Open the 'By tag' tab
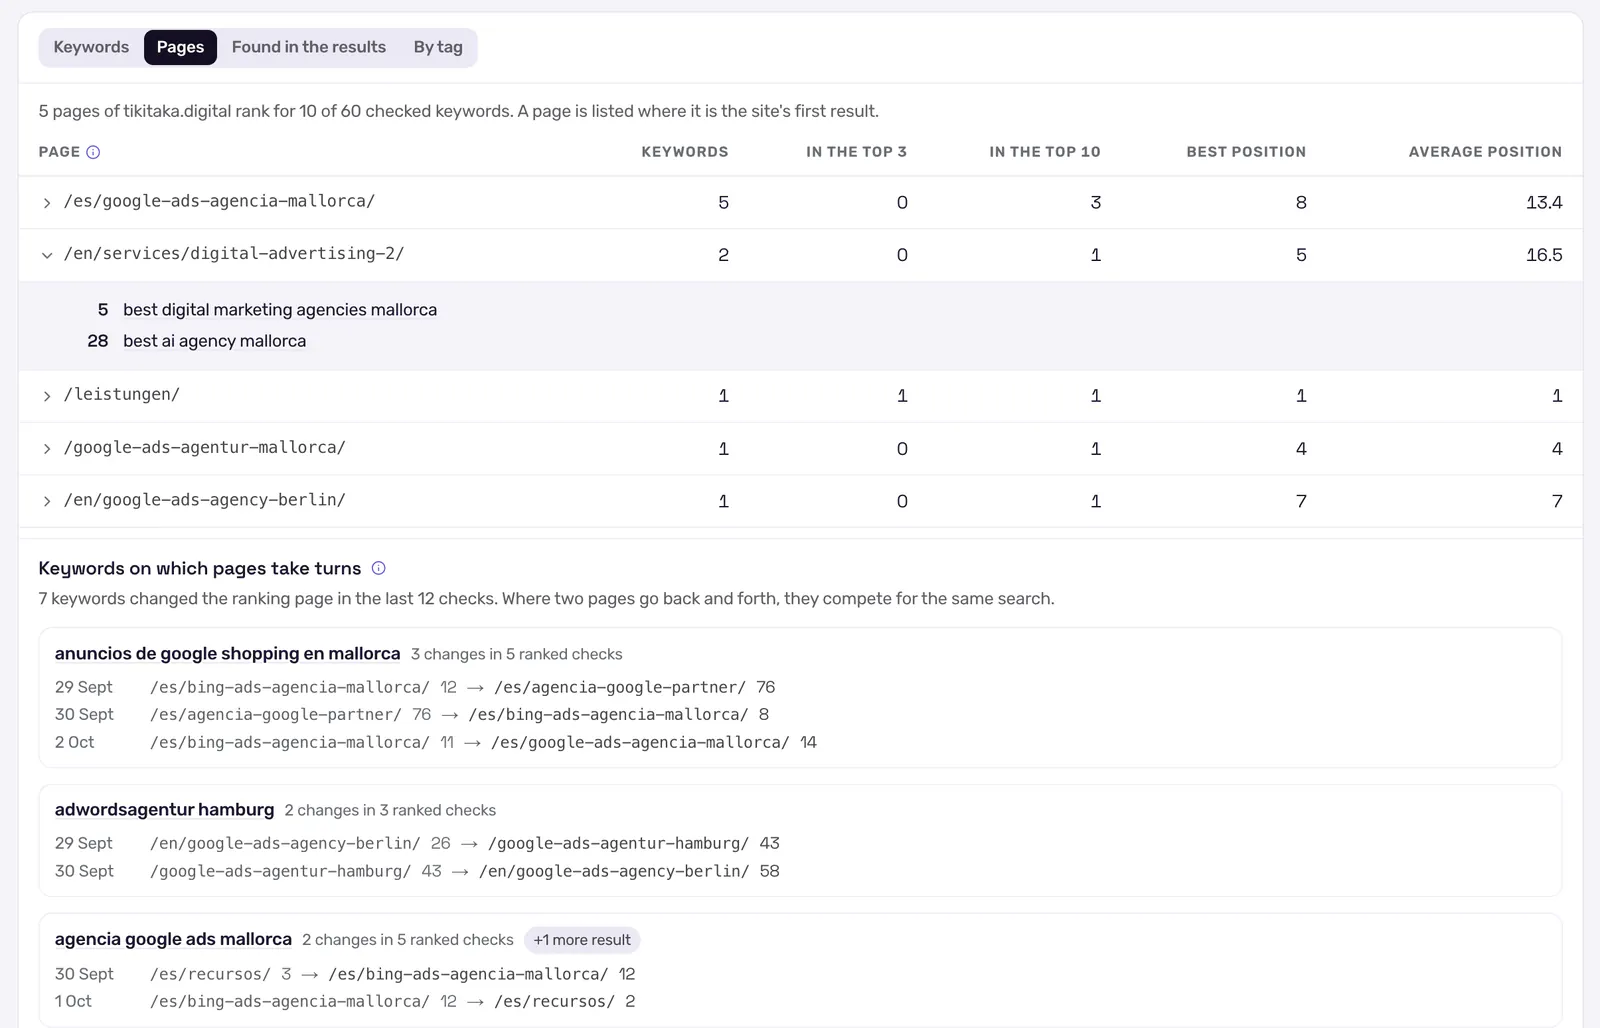The image size is (1600, 1028). tap(438, 47)
